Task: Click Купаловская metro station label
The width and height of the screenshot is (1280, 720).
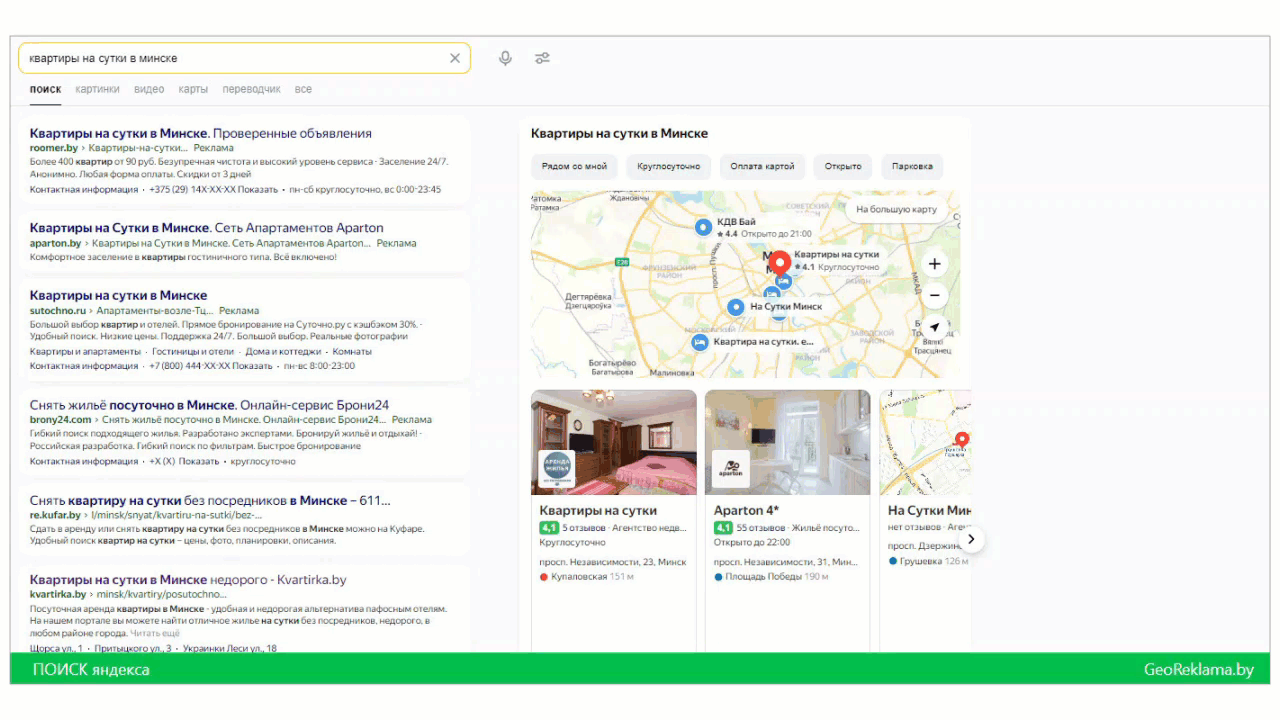Action: coord(578,576)
